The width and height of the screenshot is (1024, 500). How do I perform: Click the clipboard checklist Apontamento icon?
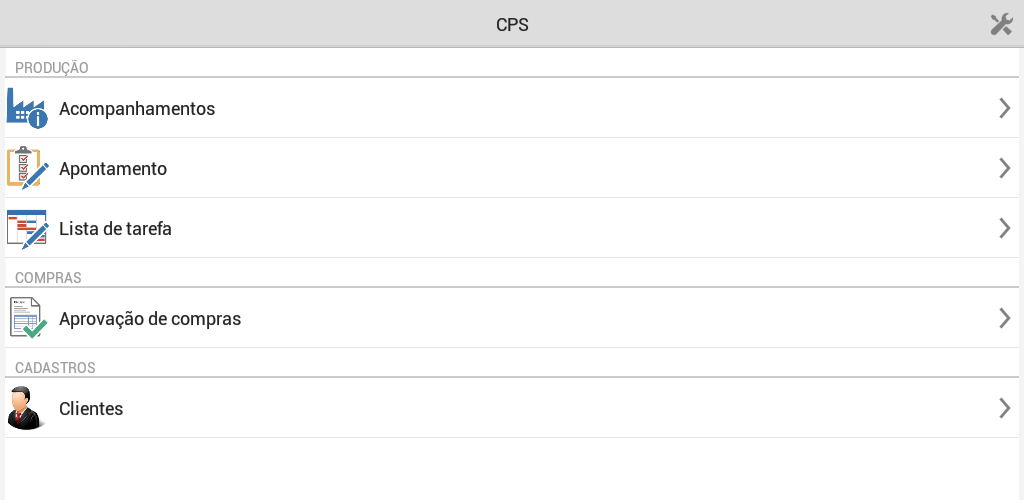[x=27, y=168]
